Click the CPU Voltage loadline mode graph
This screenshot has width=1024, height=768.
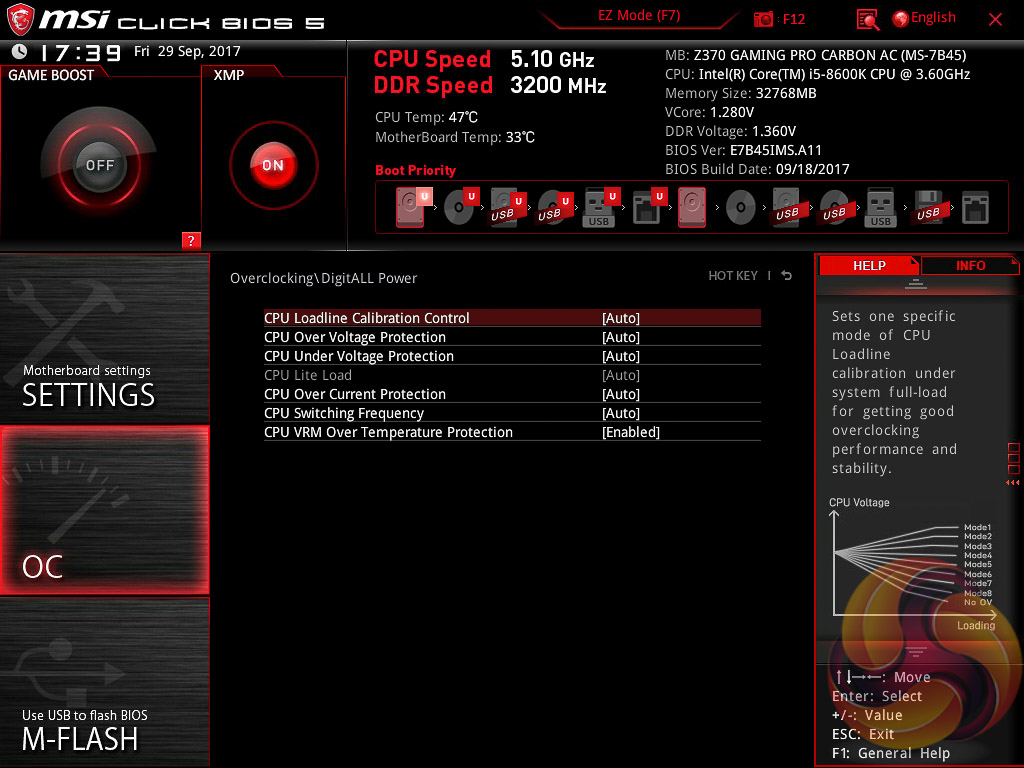(914, 565)
